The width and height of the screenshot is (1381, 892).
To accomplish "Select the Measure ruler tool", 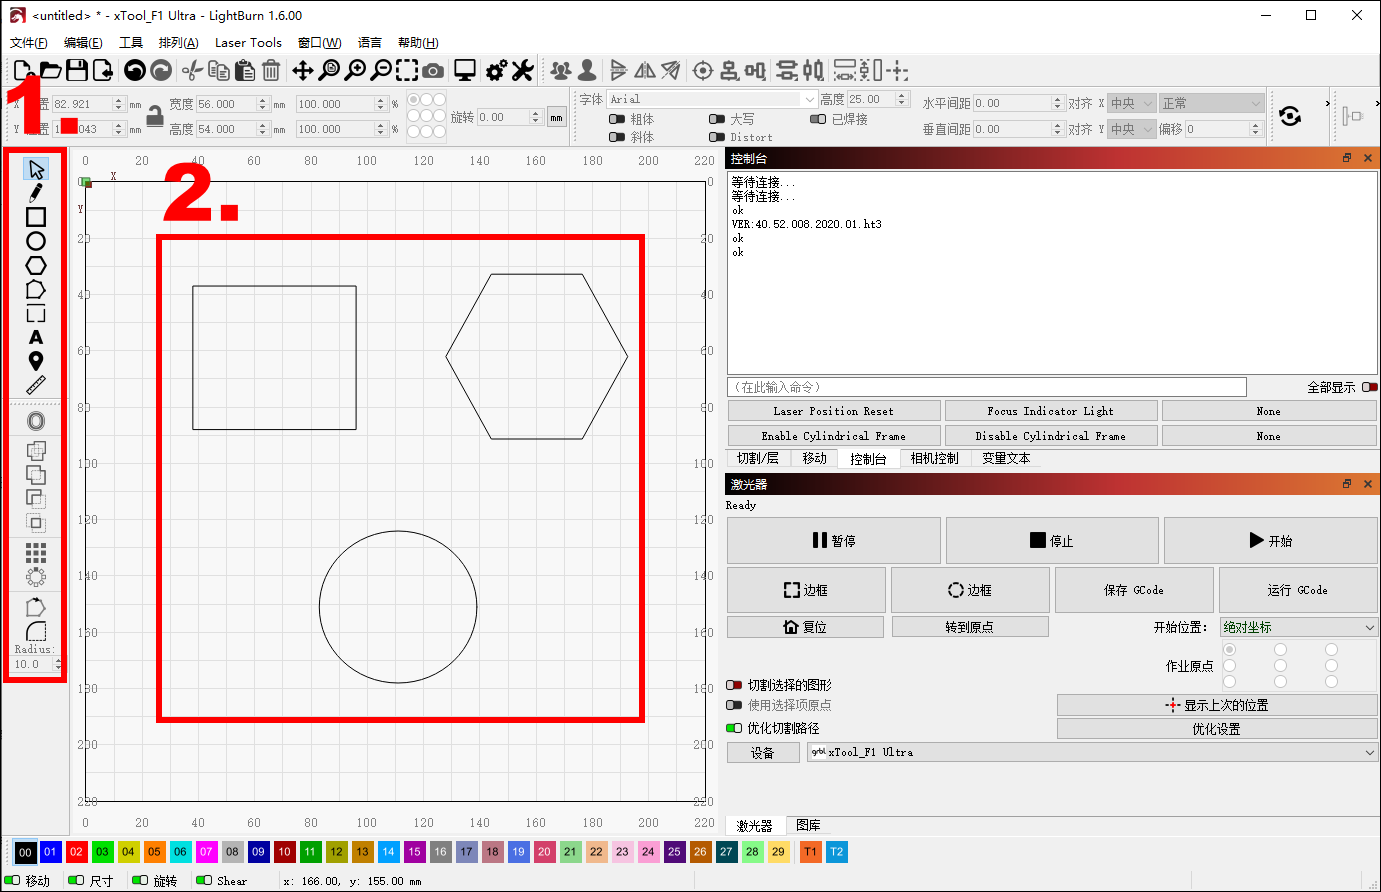I will 36,385.
